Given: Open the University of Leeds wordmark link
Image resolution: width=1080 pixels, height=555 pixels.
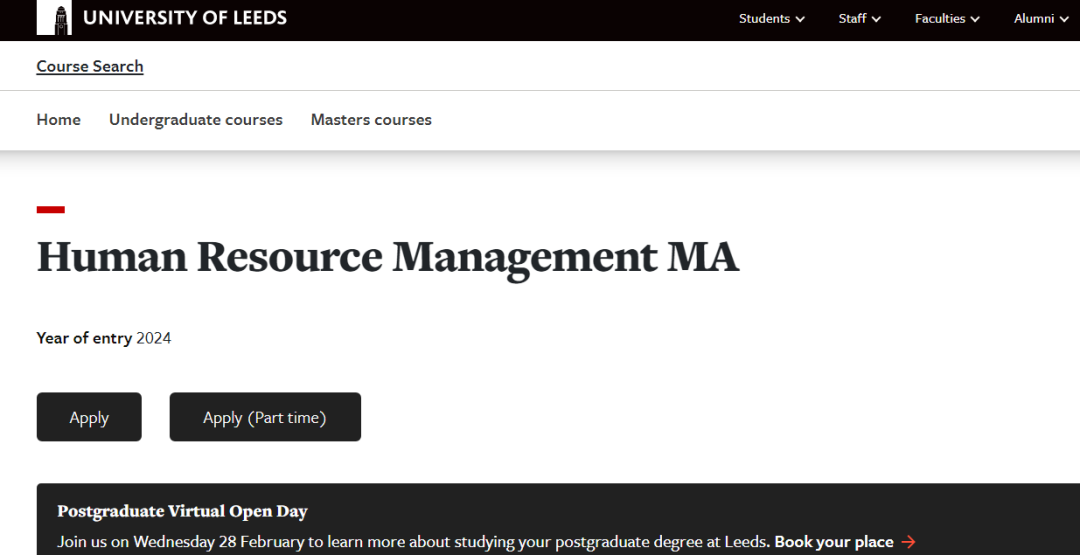Looking at the screenshot, I should click(x=185, y=18).
